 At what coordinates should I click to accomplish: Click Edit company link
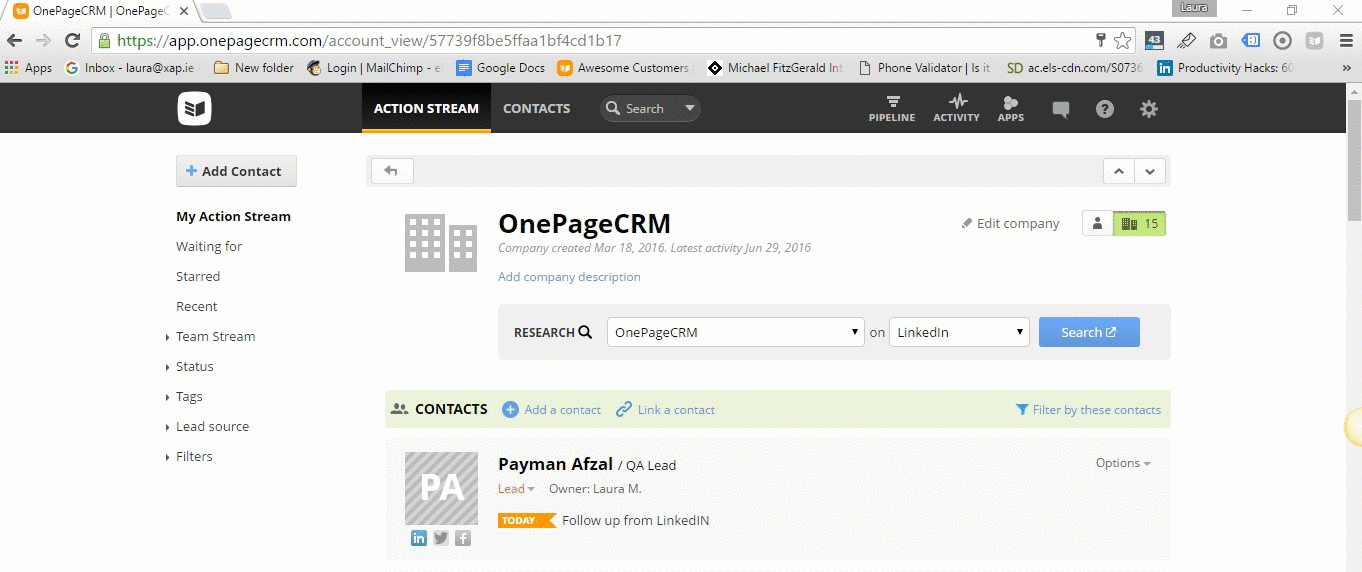point(1010,223)
